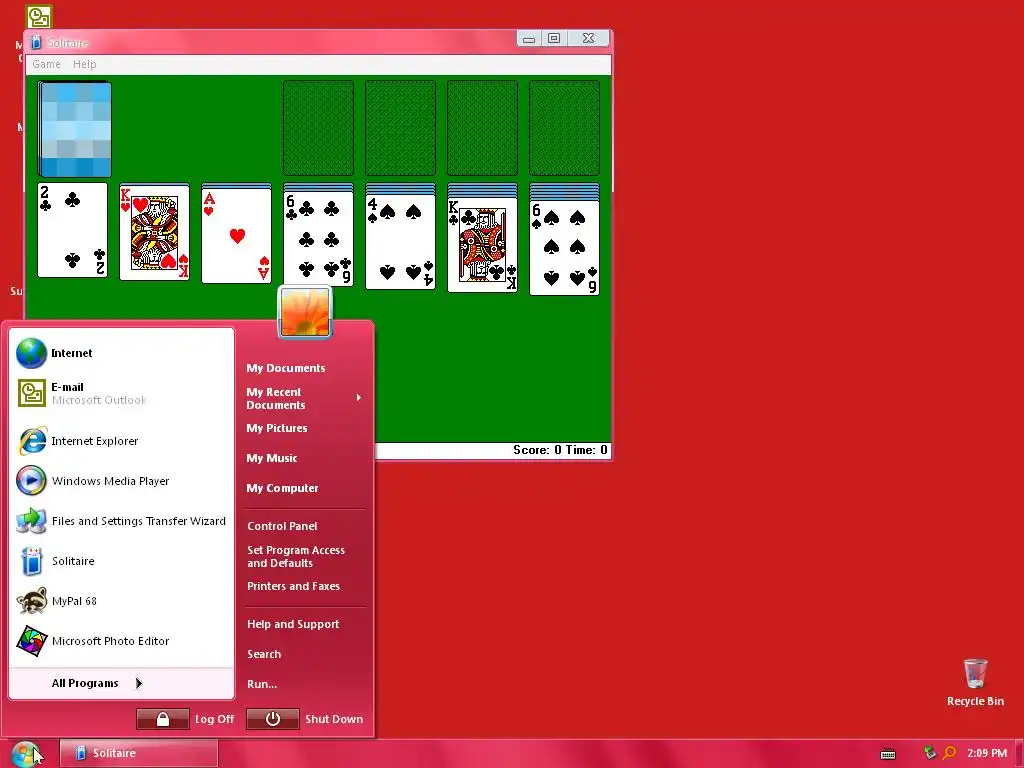1024x768 pixels.
Task: Click the green network tray icon
Action: point(930,753)
